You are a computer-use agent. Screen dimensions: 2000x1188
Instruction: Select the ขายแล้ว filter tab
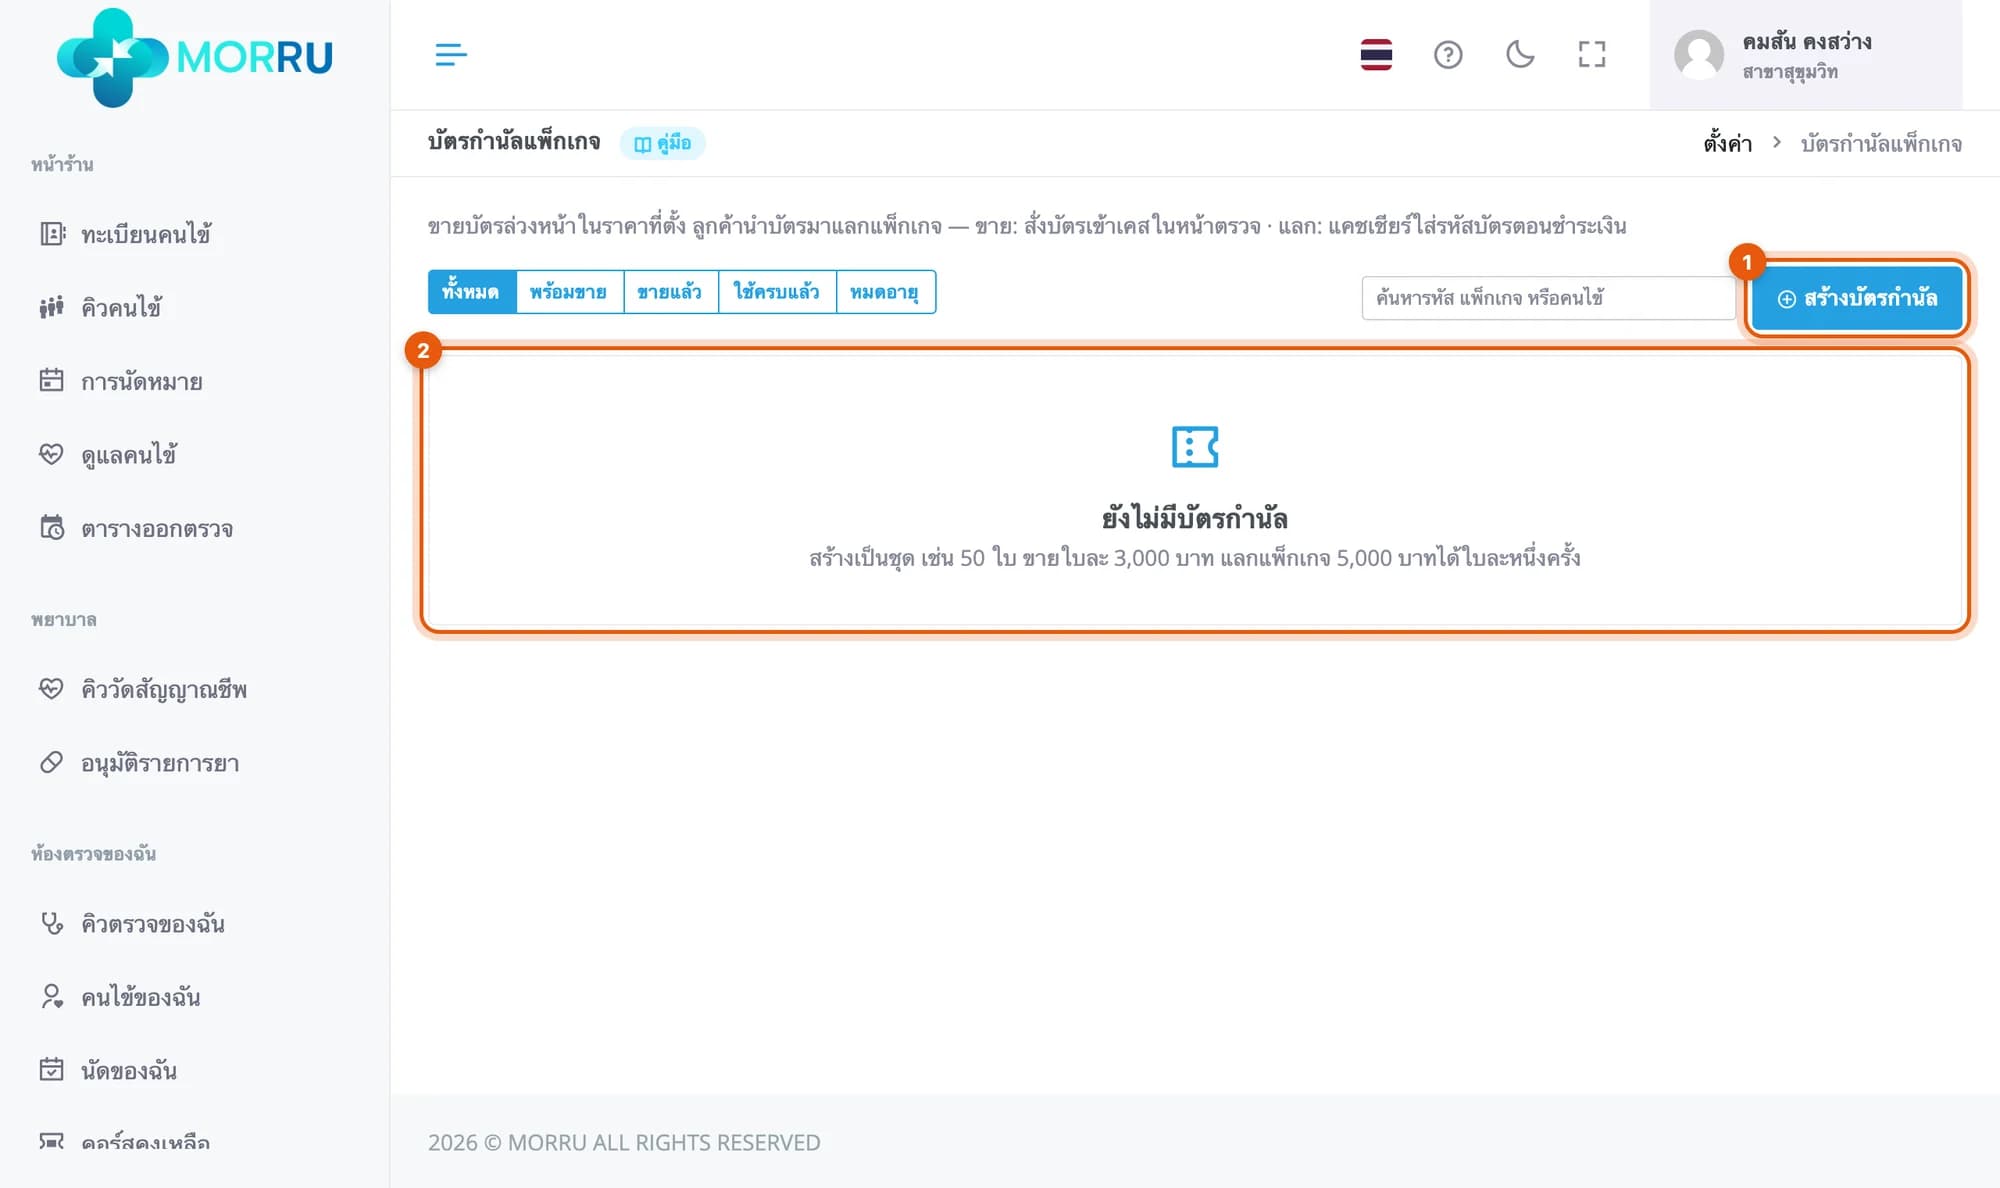coord(669,292)
